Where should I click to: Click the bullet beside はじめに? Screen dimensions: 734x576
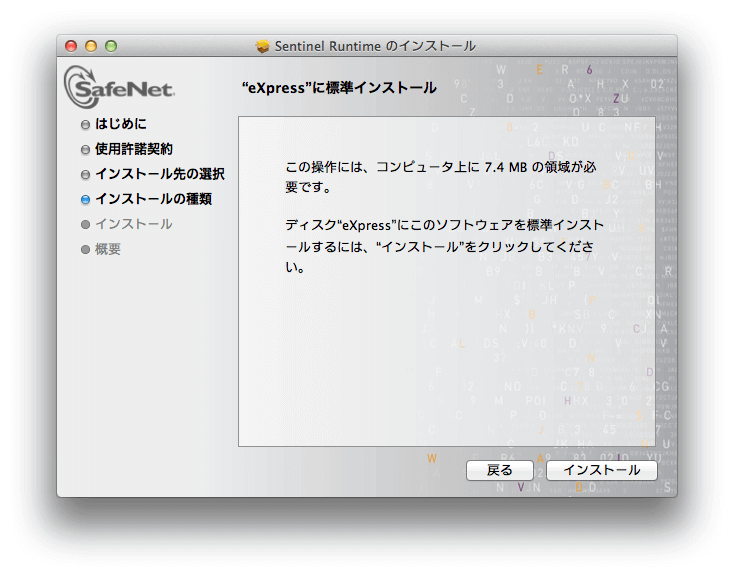(85, 125)
